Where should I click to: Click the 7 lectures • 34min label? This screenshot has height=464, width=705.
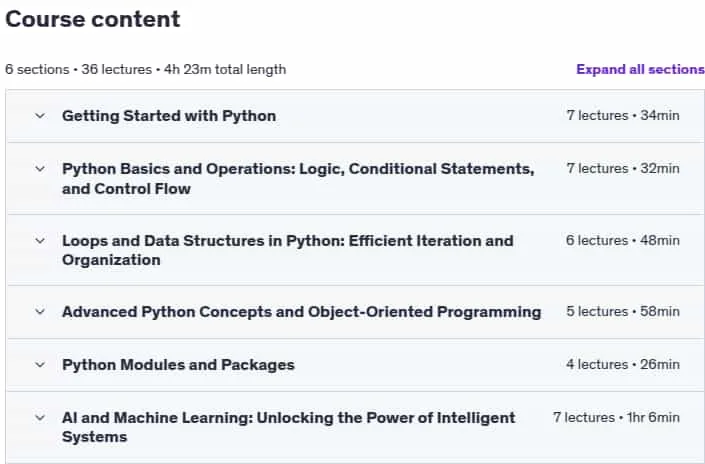coord(623,116)
